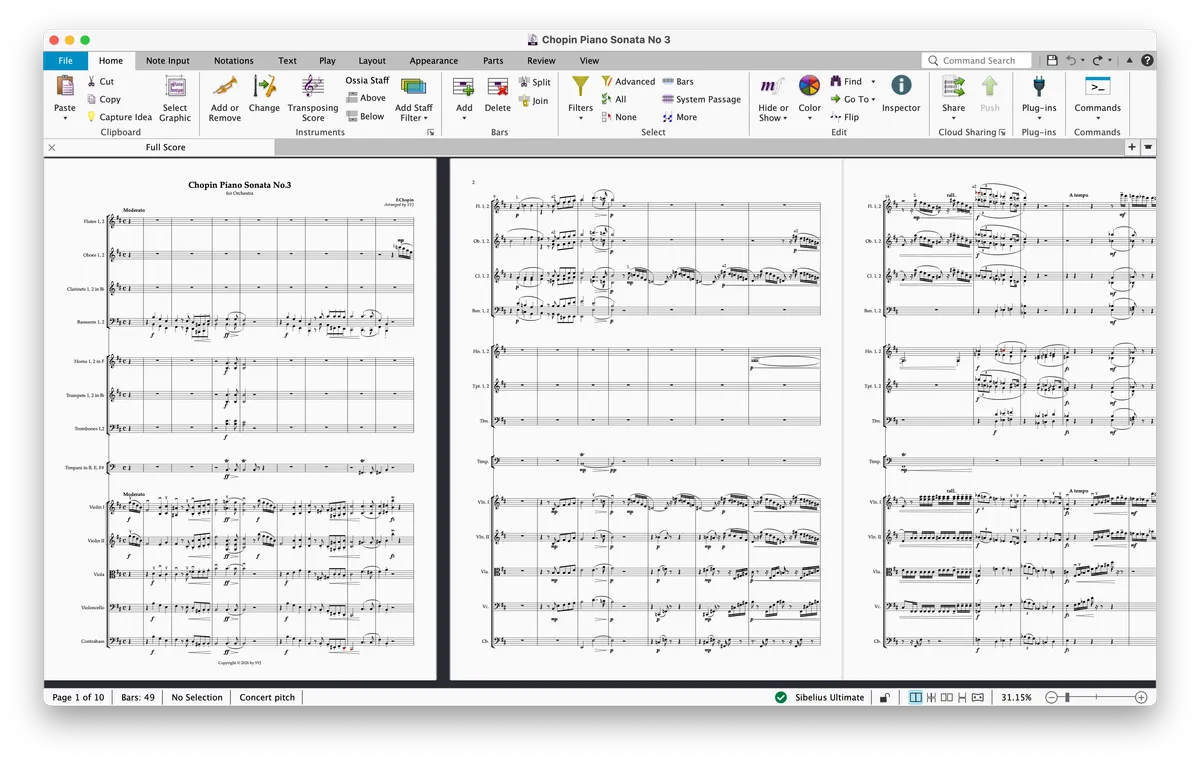Click the Join bars icon
This screenshot has height=763, width=1200.
524,101
